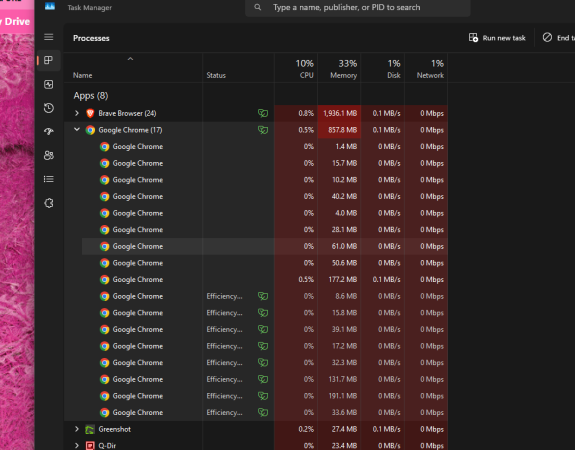
Task: Select the Q-Dir process row
Action: [x=256, y=445]
